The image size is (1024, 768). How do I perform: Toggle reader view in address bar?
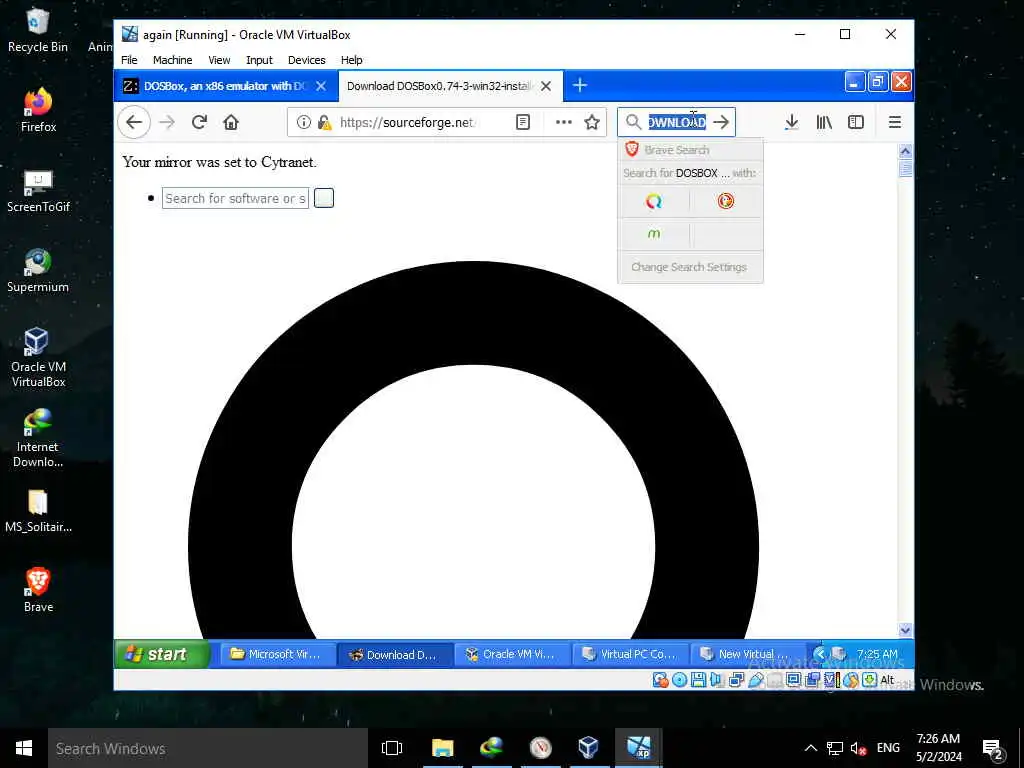(x=522, y=122)
